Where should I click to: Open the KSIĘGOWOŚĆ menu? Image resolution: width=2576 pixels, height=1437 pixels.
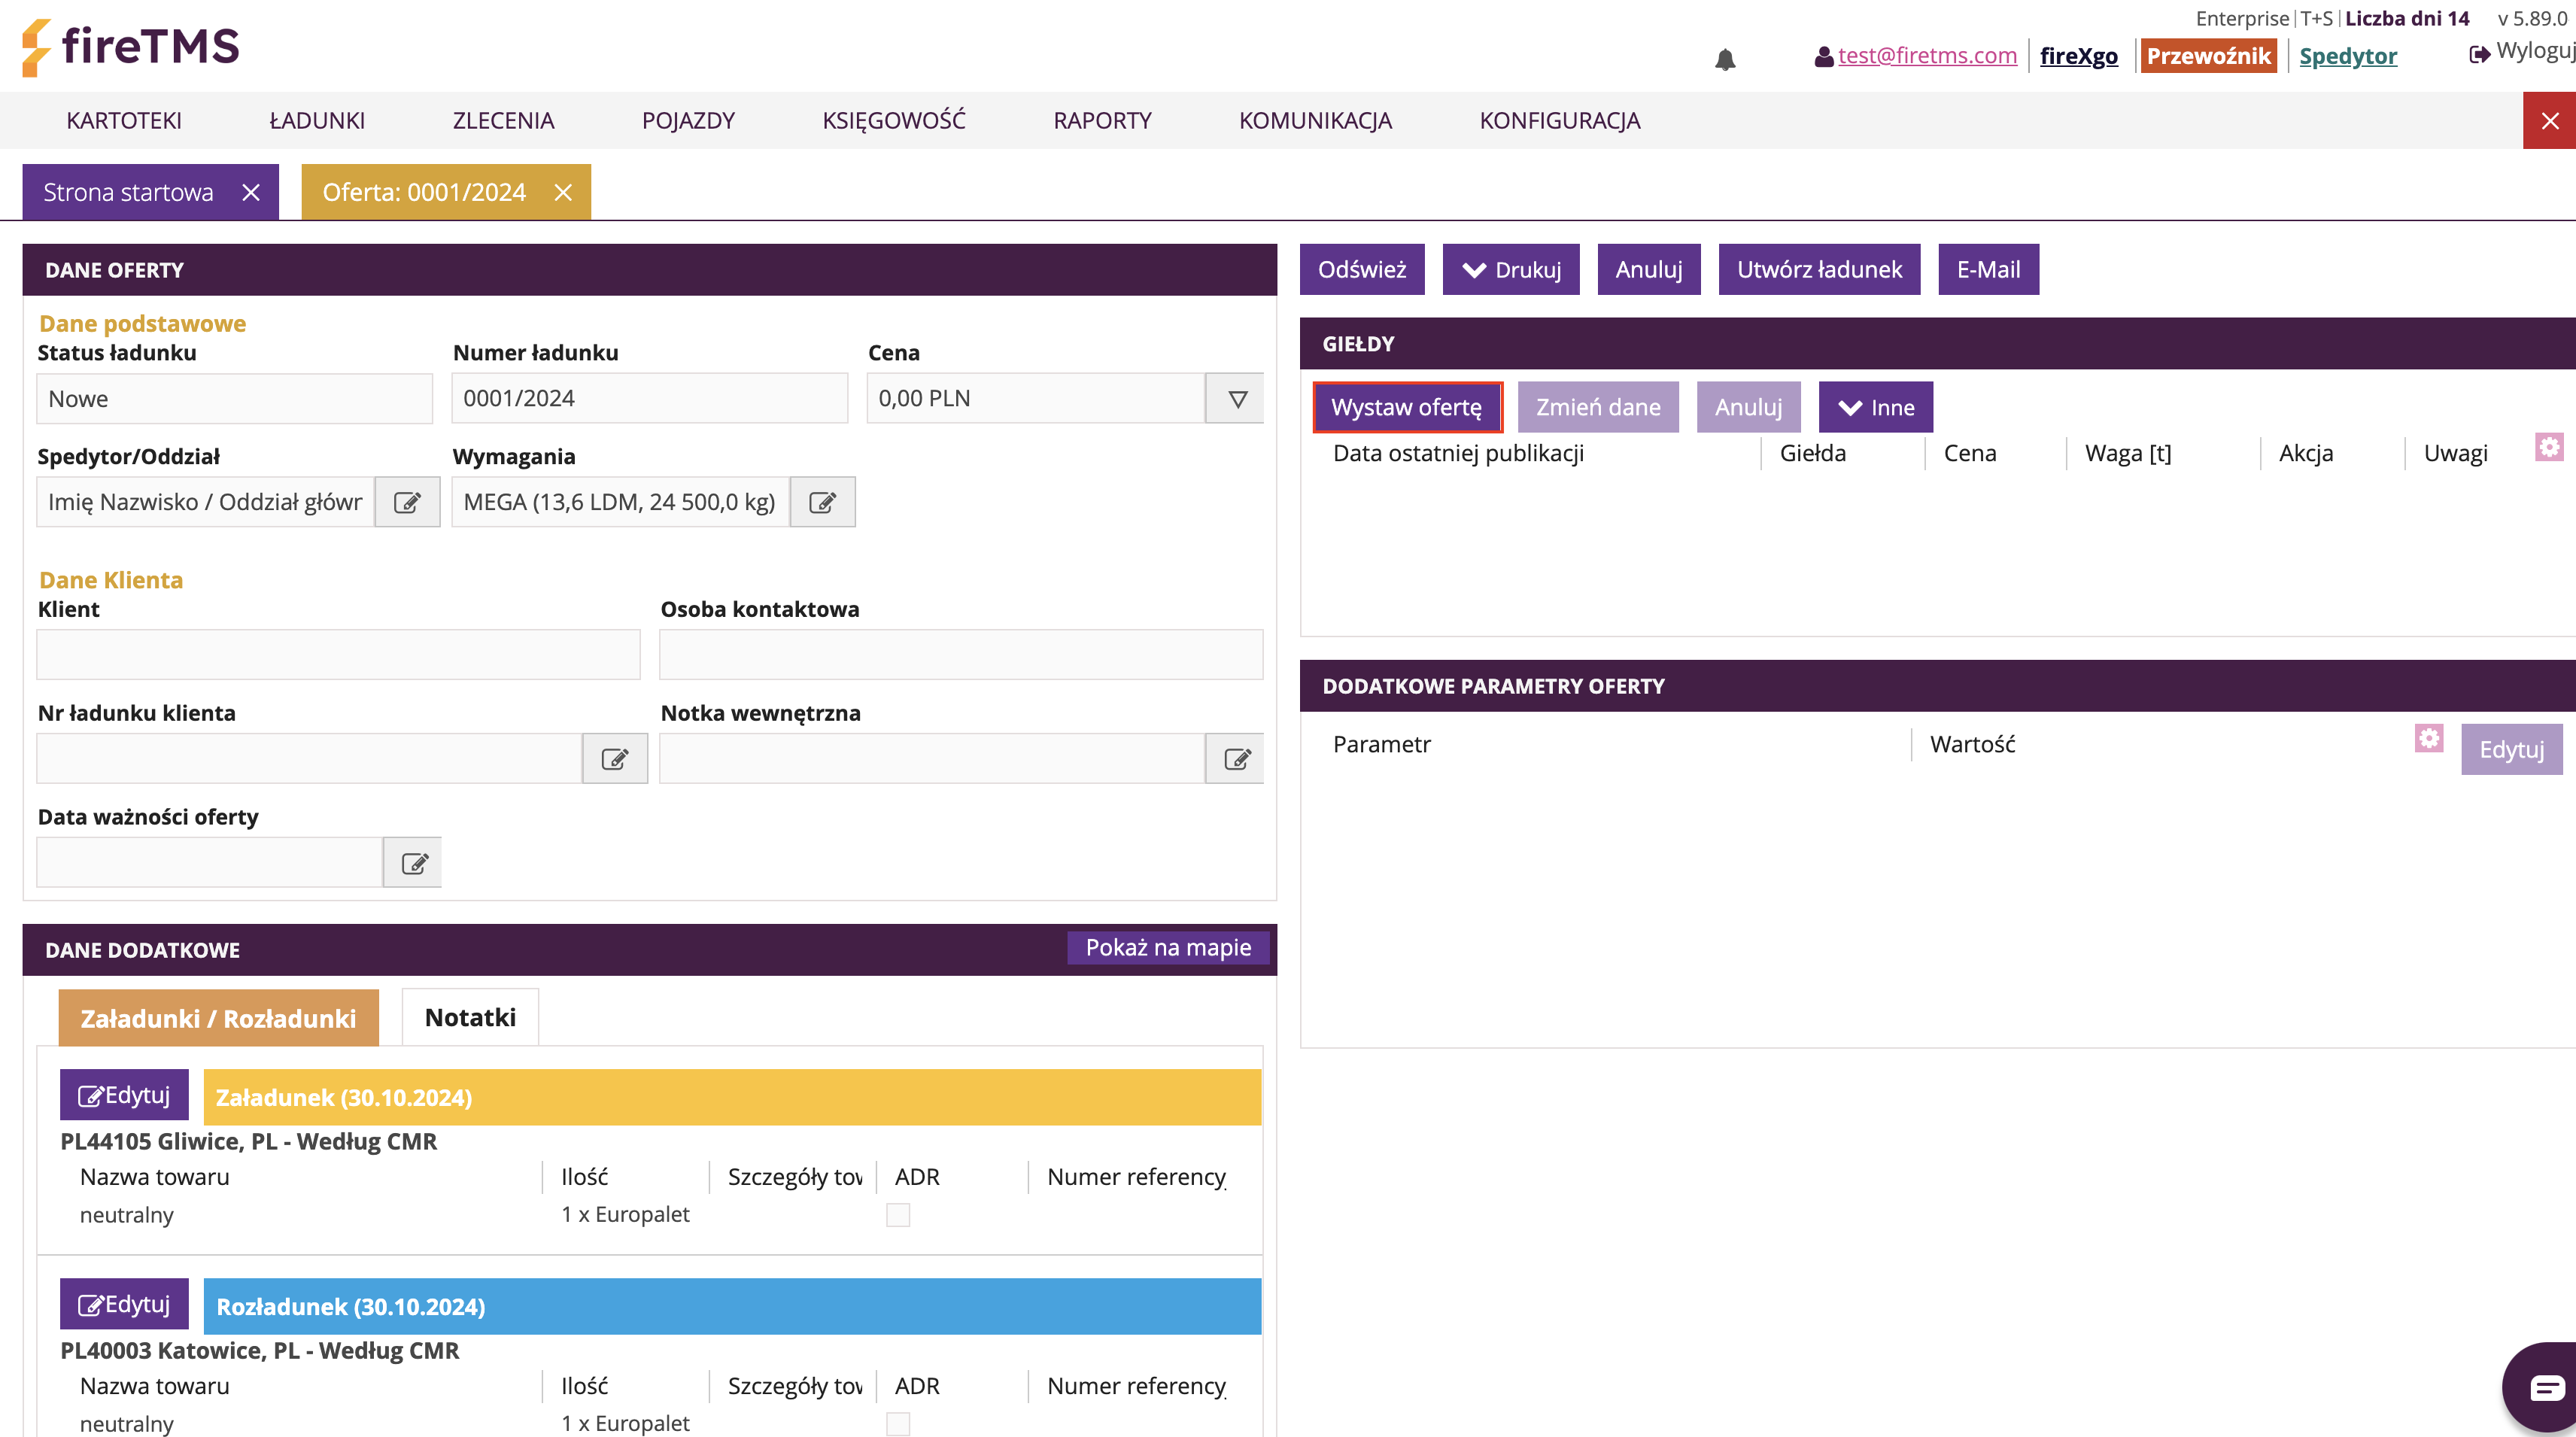(x=893, y=121)
